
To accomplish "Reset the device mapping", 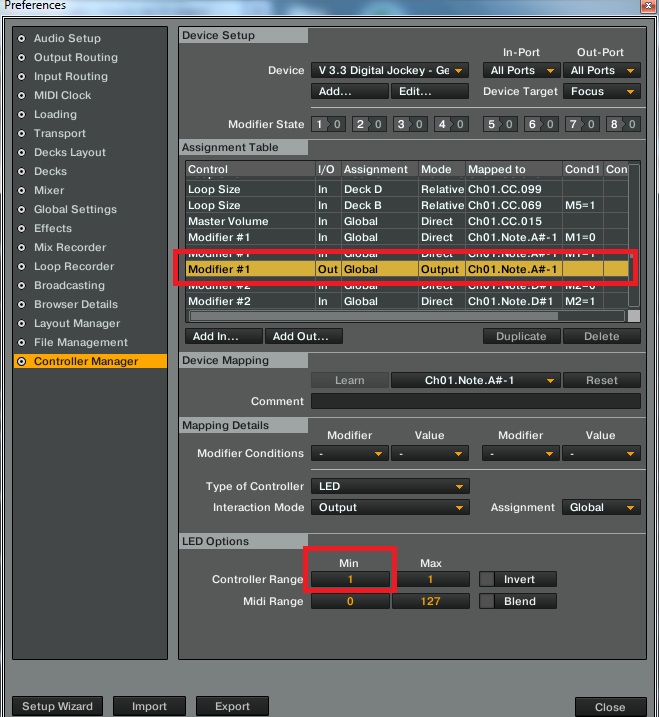I will [x=601, y=380].
